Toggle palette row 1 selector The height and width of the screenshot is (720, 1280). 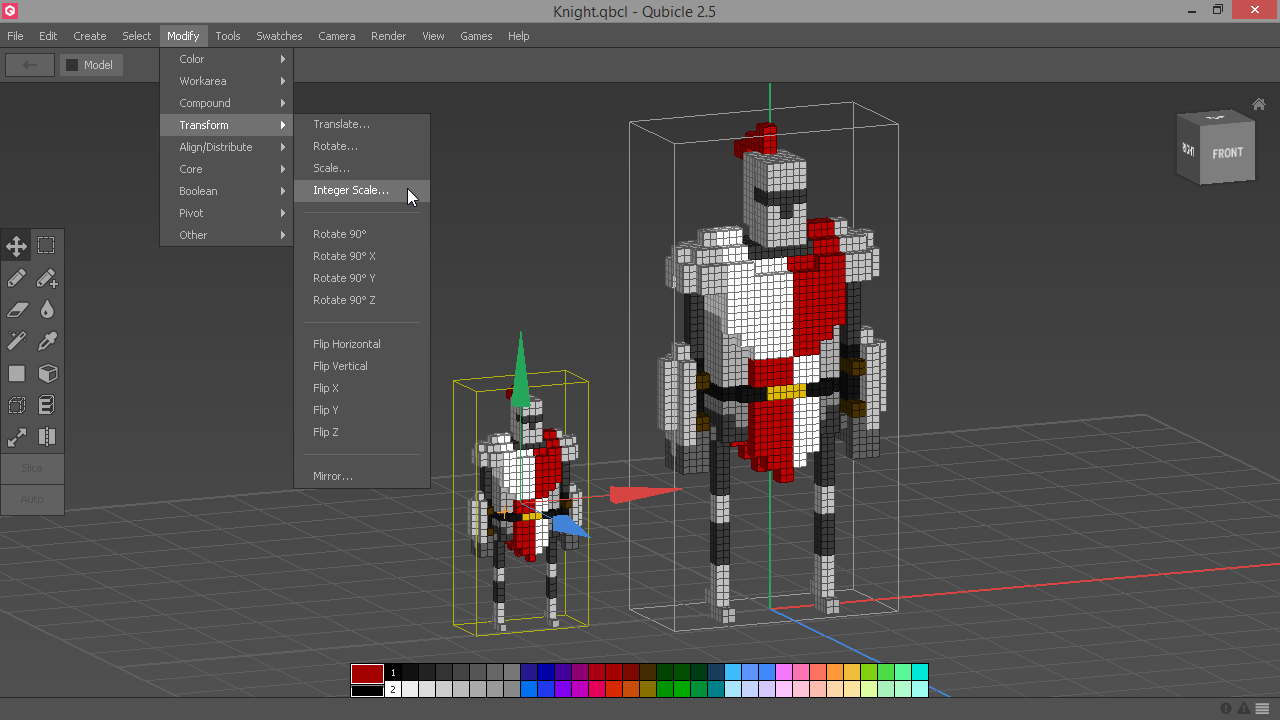393,673
